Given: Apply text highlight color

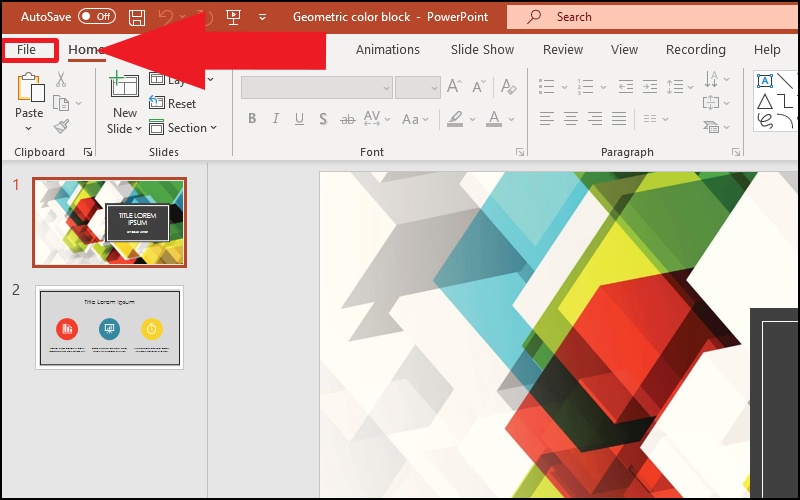Looking at the screenshot, I should point(455,119).
